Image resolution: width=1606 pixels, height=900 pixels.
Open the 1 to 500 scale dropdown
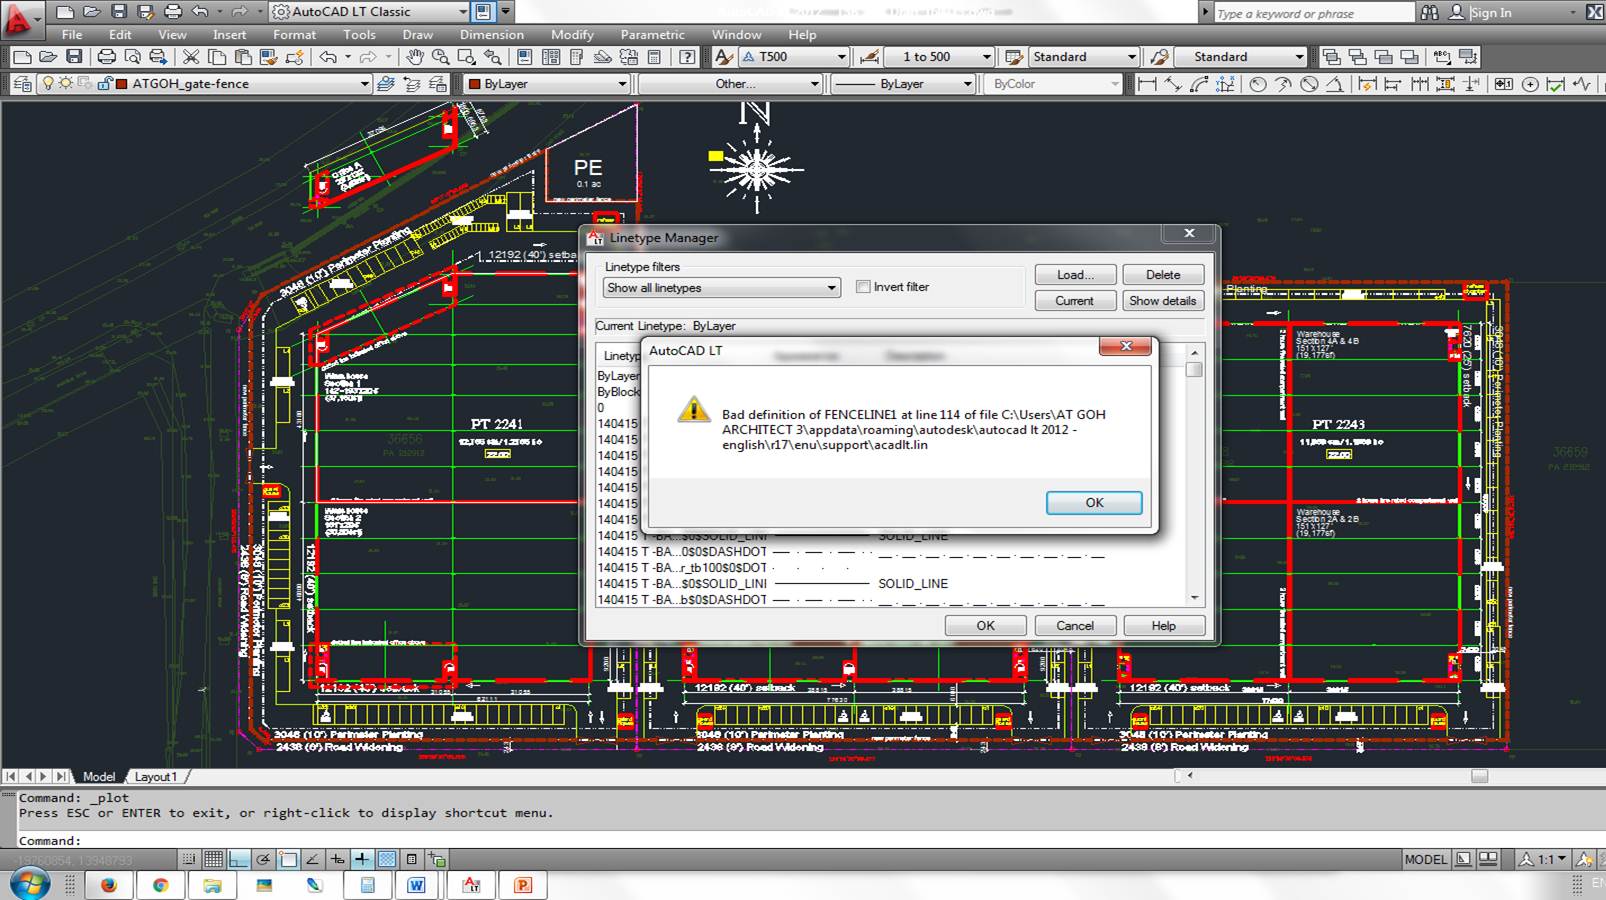click(985, 57)
